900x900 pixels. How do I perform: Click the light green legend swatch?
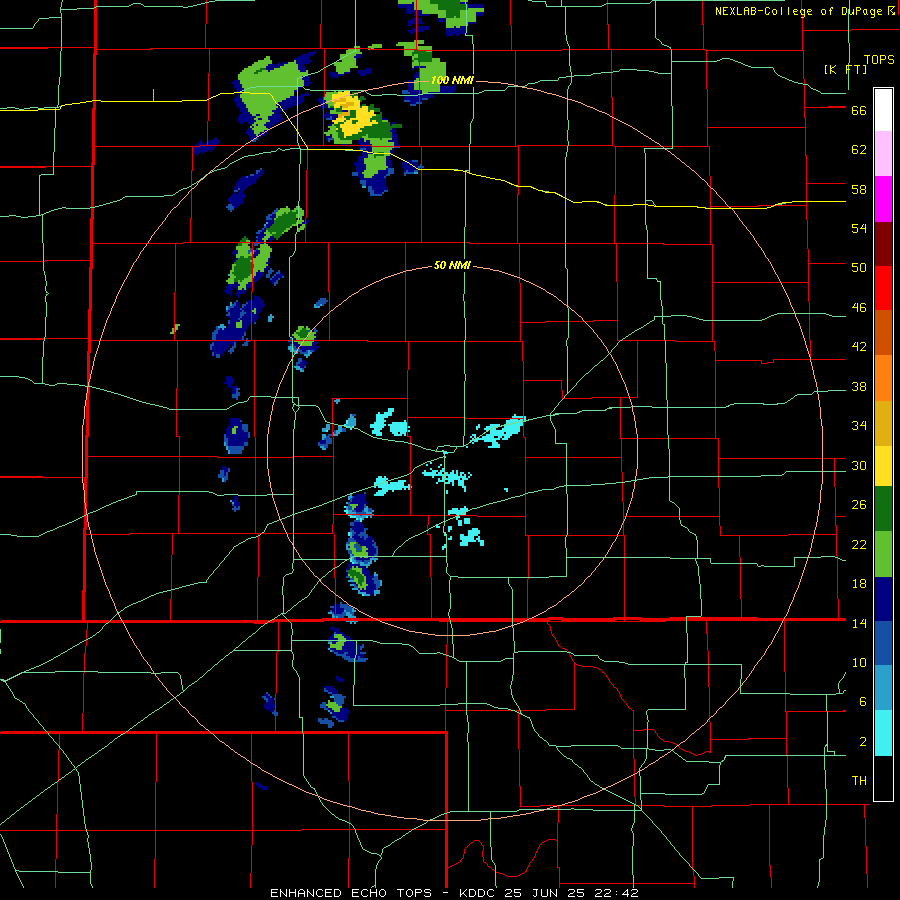click(883, 554)
